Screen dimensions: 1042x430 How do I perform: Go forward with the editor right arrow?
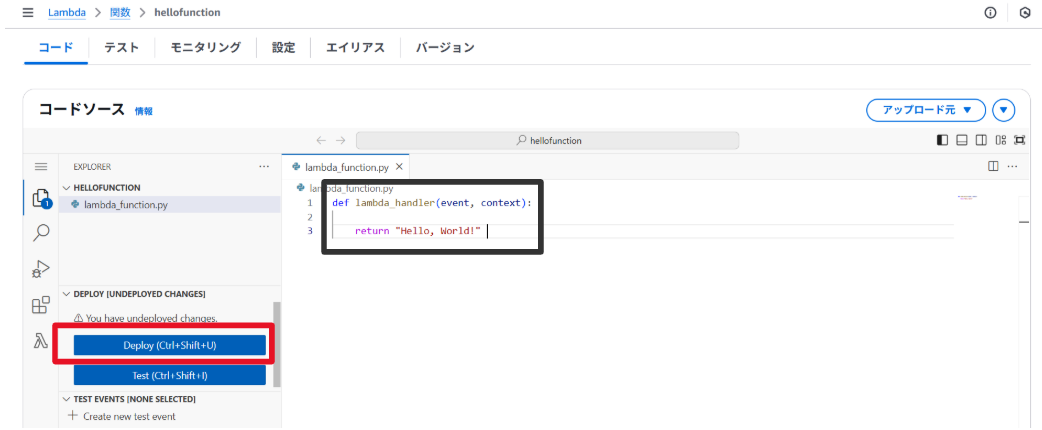[341, 140]
